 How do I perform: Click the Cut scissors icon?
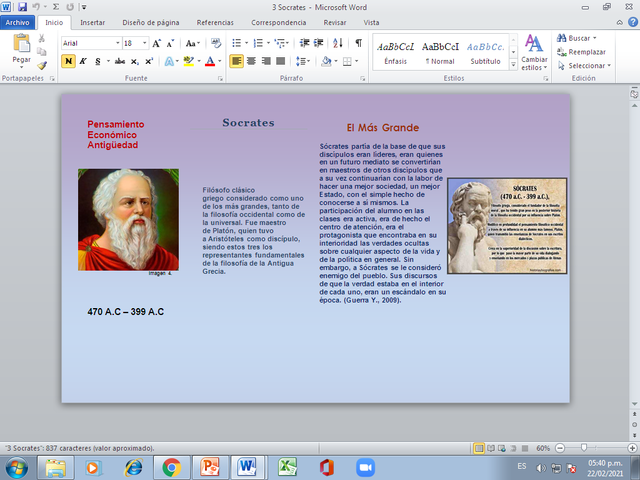click(42, 38)
